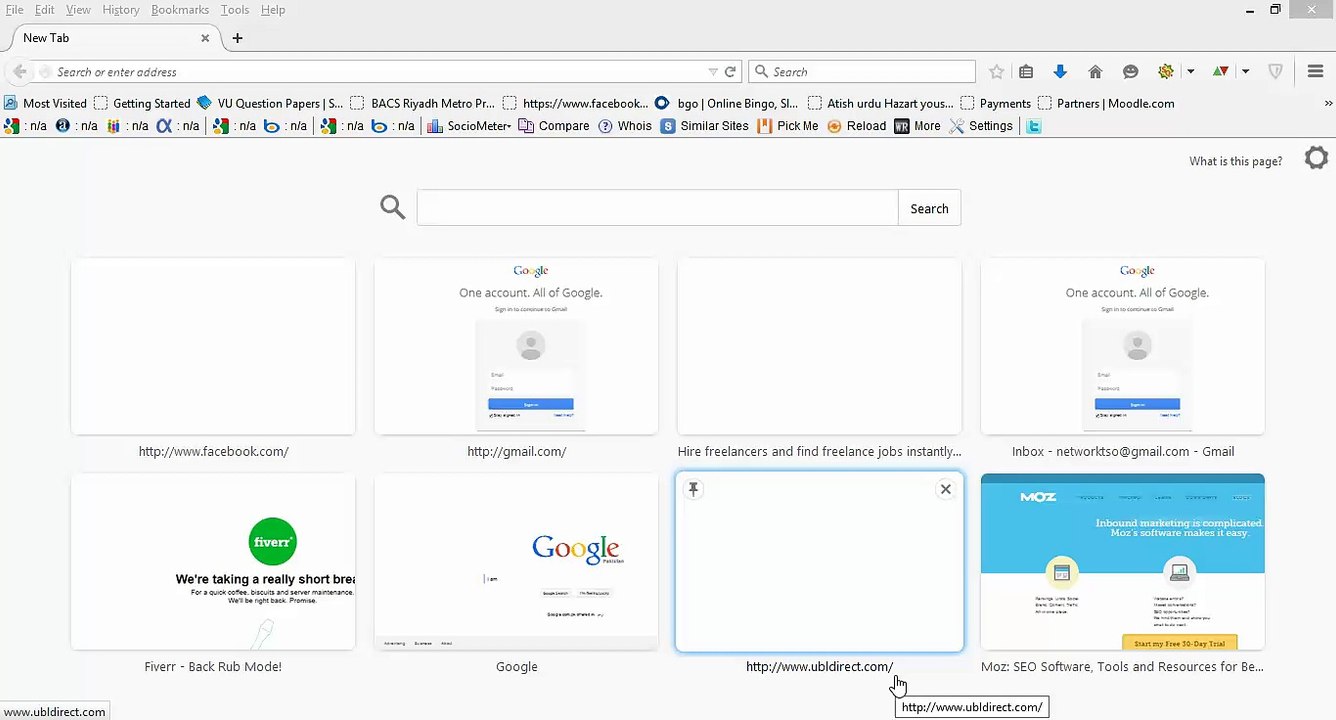
Task: Open the Inbox Gmail tile thumbnail
Action: (1123, 346)
